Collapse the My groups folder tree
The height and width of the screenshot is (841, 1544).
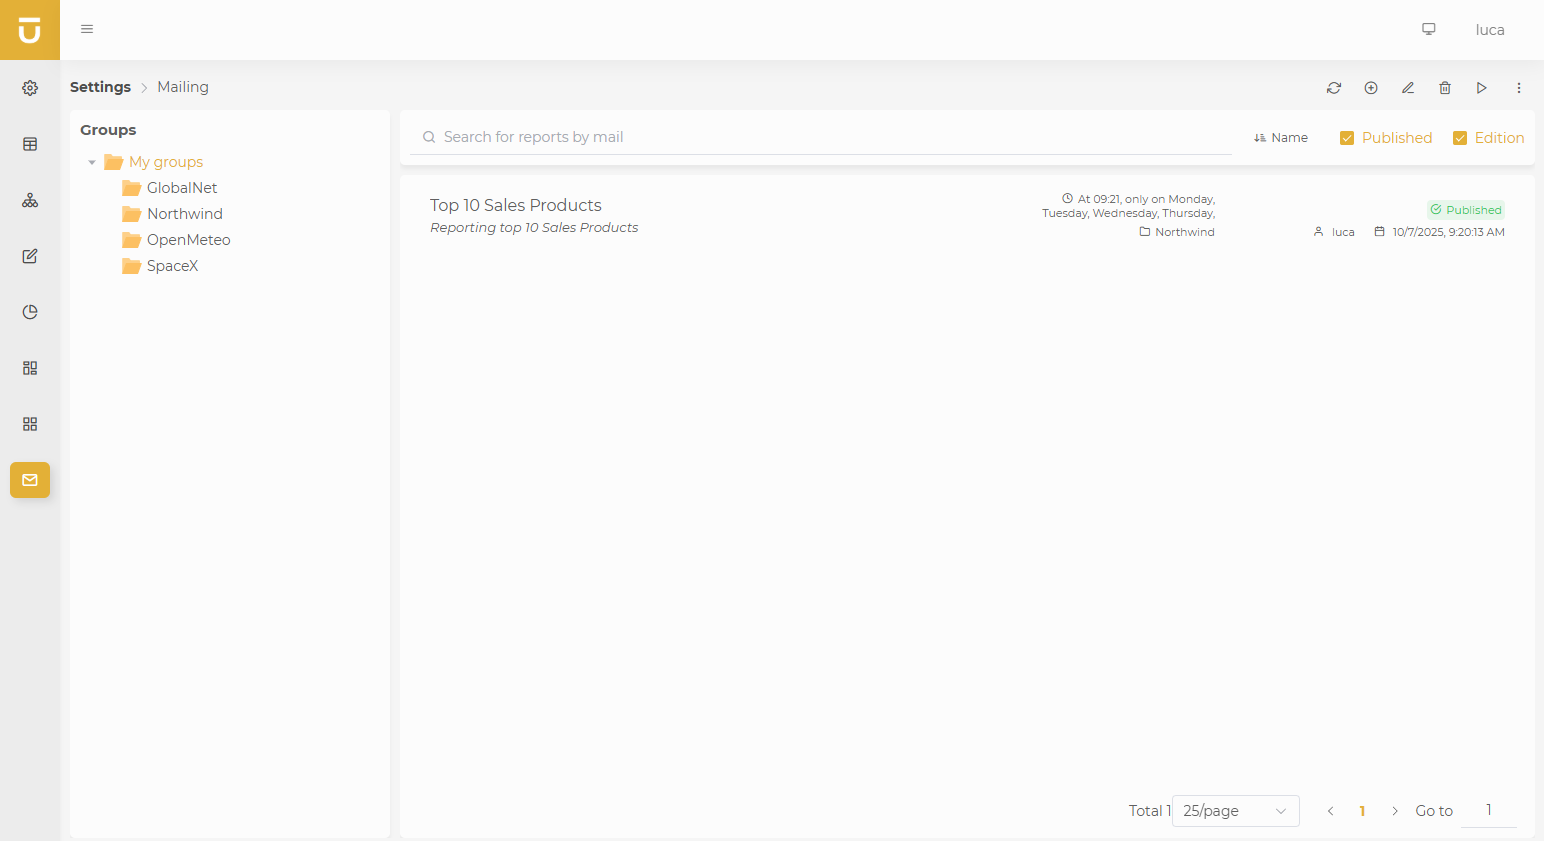click(91, 161)
